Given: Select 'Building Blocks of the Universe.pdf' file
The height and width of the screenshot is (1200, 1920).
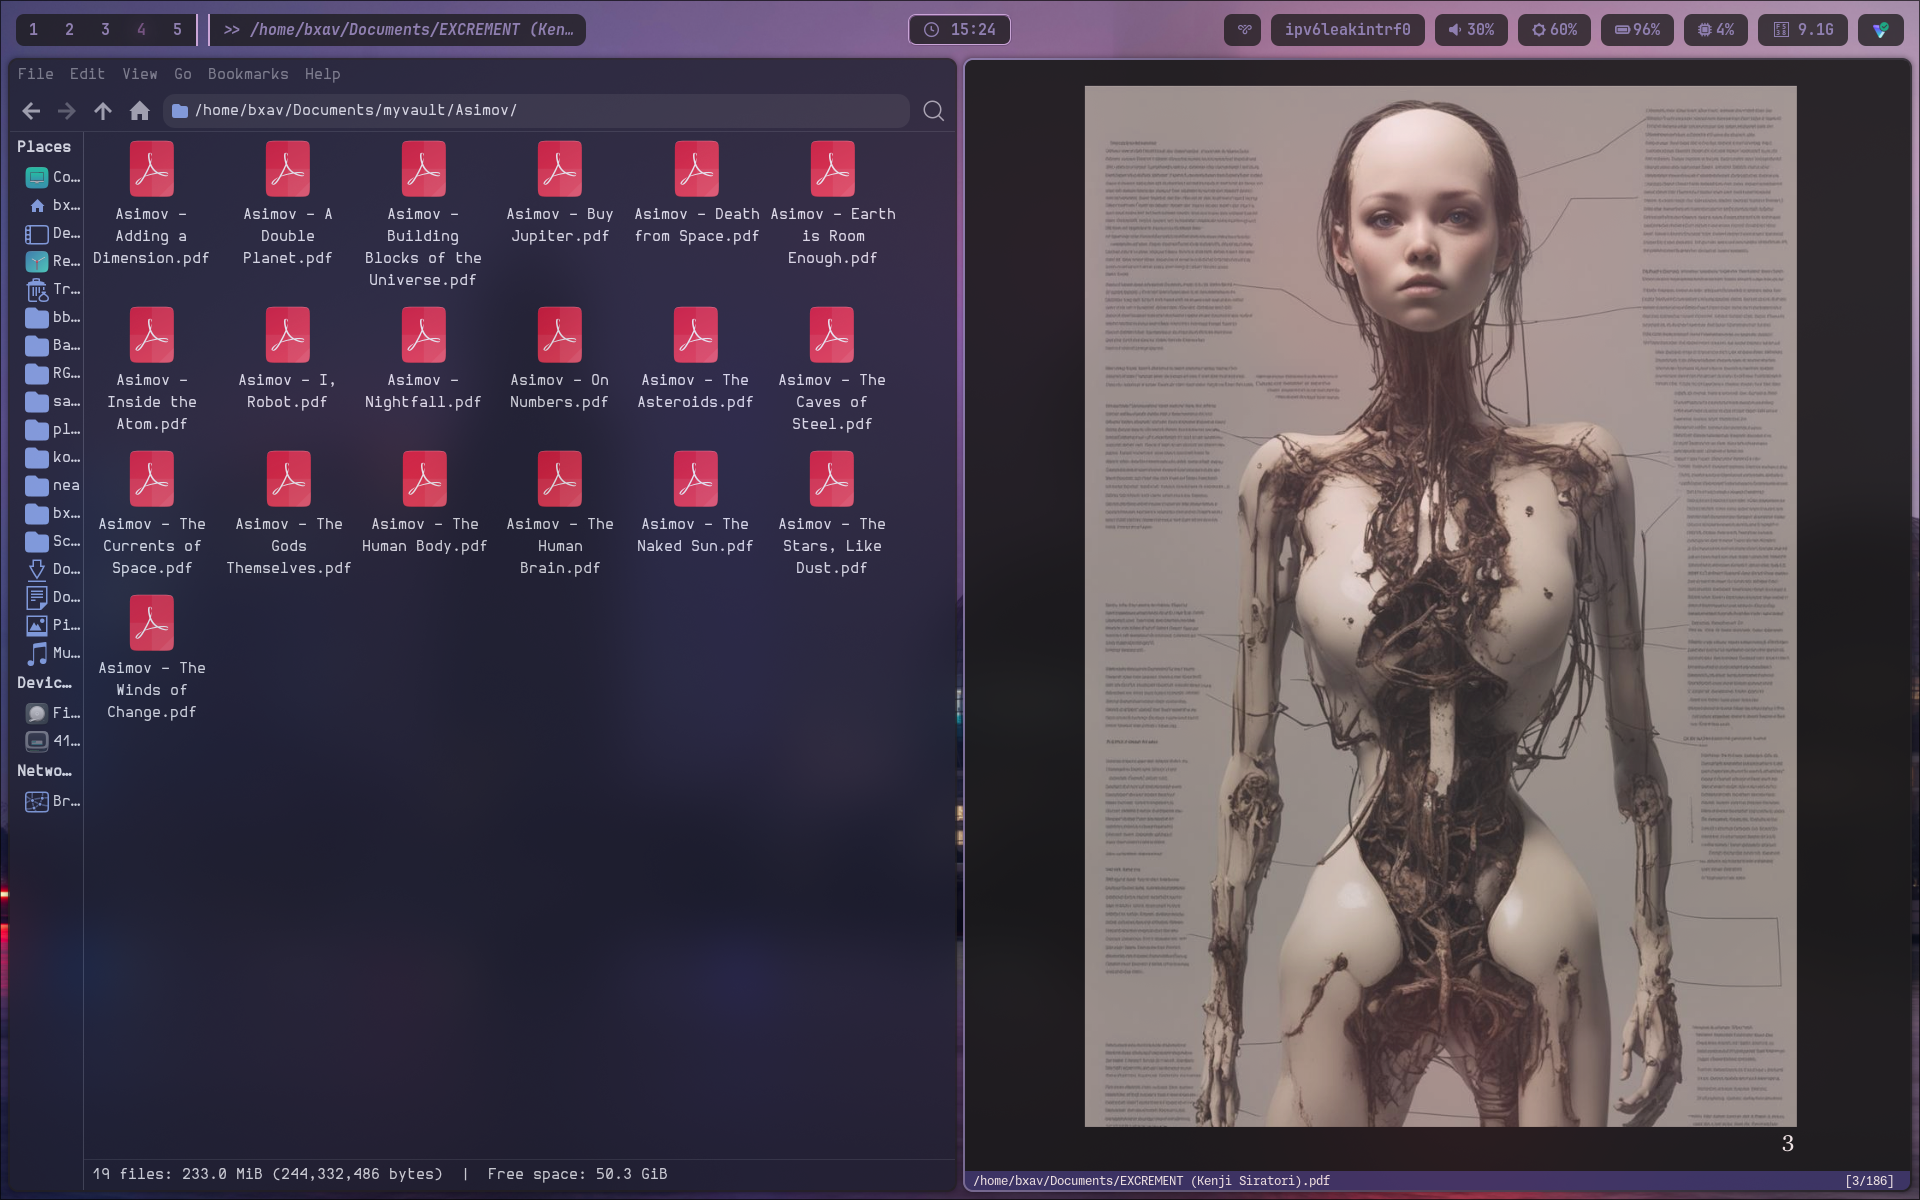Looking at the screenshot, I should 423,214.
